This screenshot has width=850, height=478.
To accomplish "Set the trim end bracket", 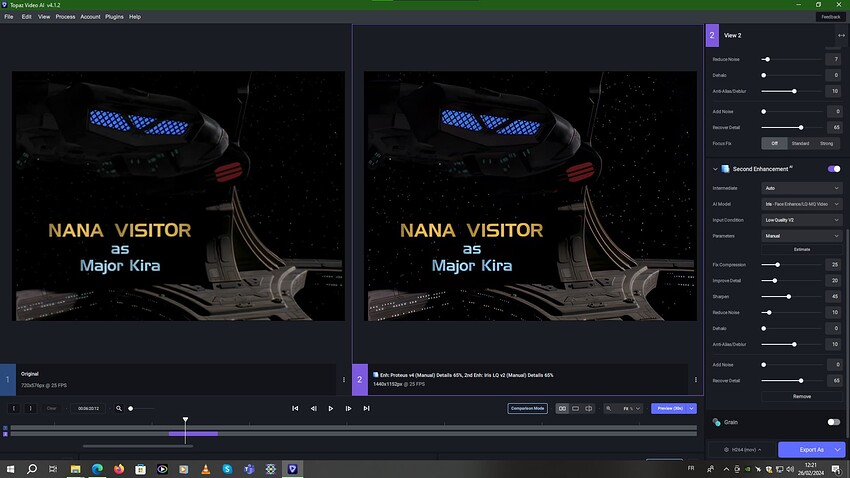I will click(30, 408).
